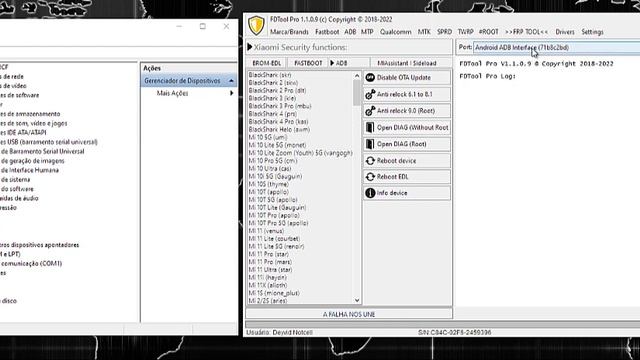Switch to the EROM-EDL tab
Screen dimensions: 640x360
[x=267, y=63]
